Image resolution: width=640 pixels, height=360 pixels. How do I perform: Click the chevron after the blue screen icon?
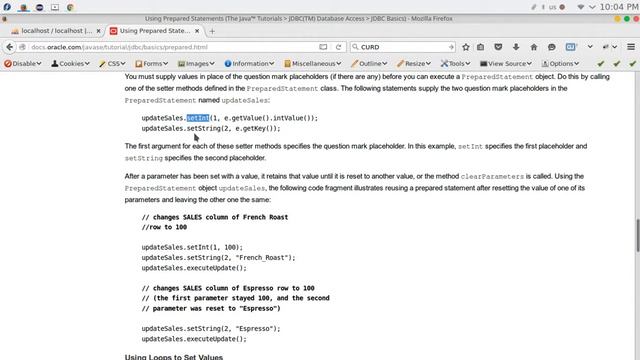click(590, 47)
